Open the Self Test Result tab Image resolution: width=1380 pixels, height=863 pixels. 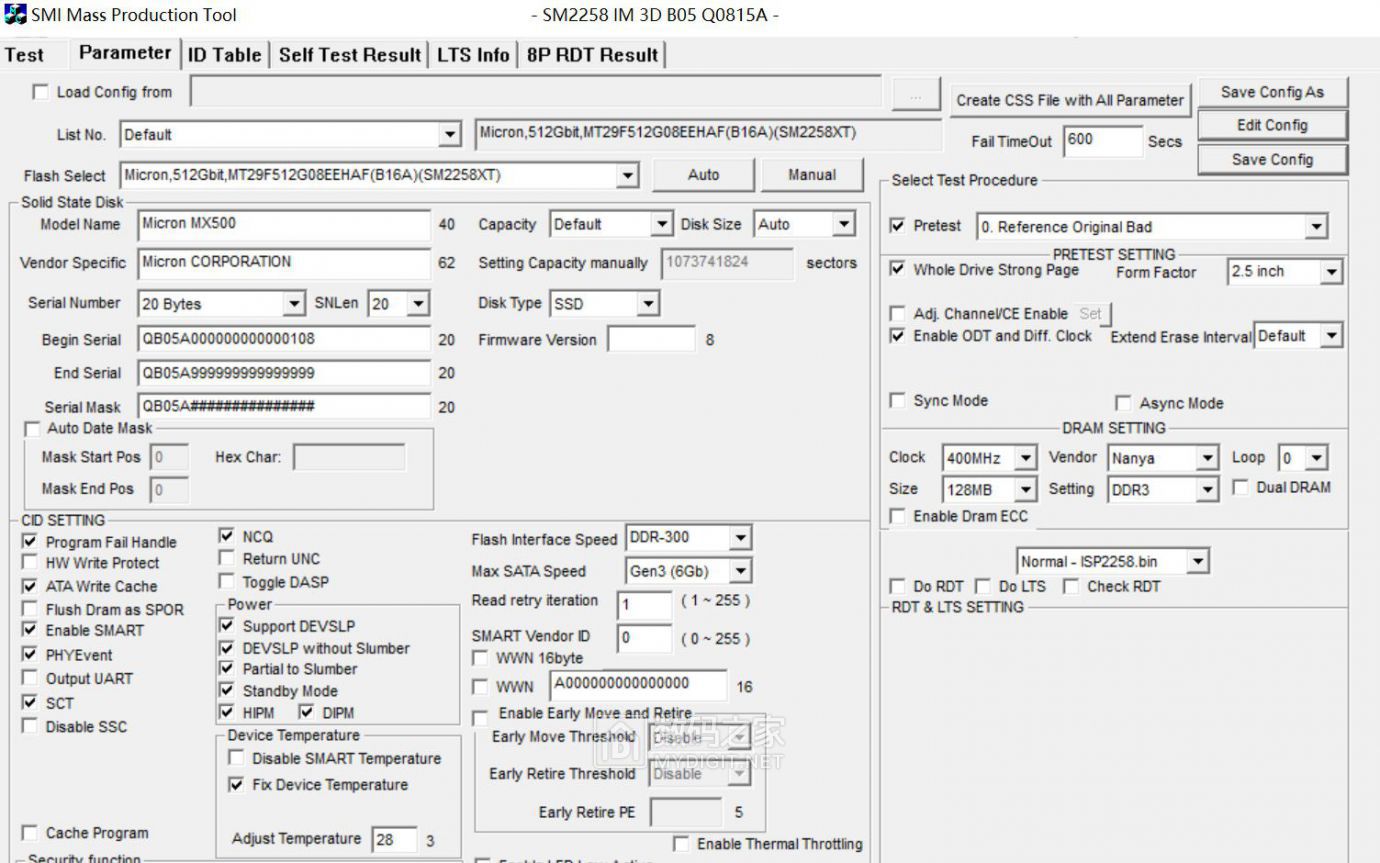(350, 55)
